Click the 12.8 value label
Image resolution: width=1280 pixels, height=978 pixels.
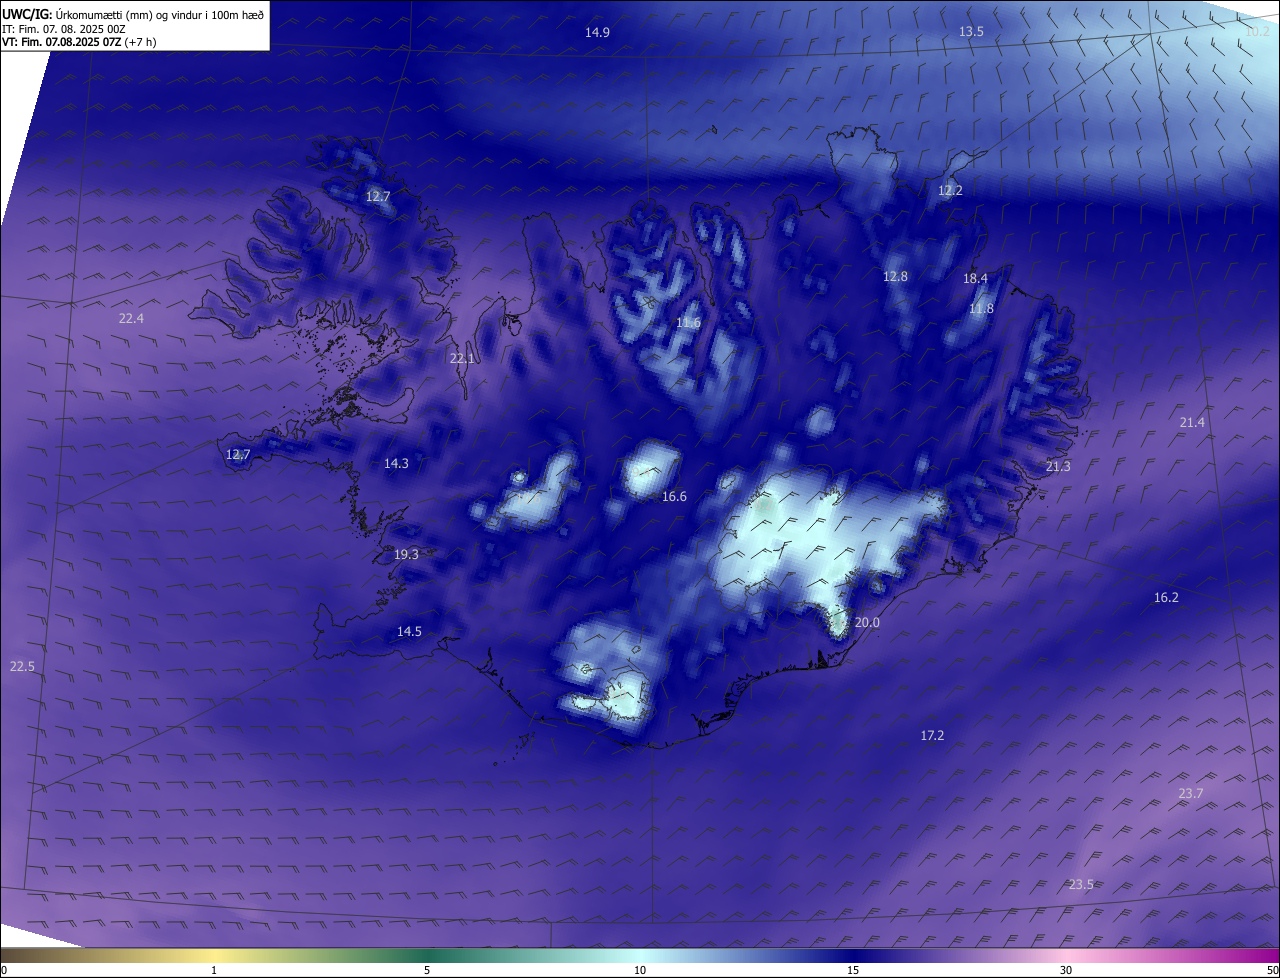point(895,276)
